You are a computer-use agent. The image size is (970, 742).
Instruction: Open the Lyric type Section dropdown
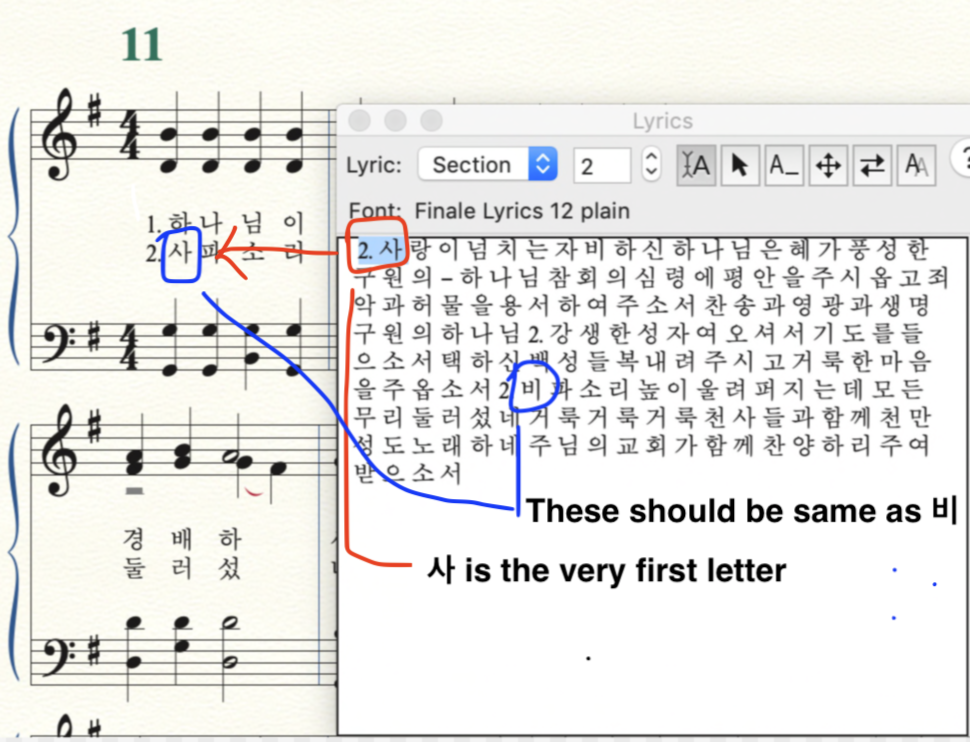pyautogui.click(x=487, y=165)
